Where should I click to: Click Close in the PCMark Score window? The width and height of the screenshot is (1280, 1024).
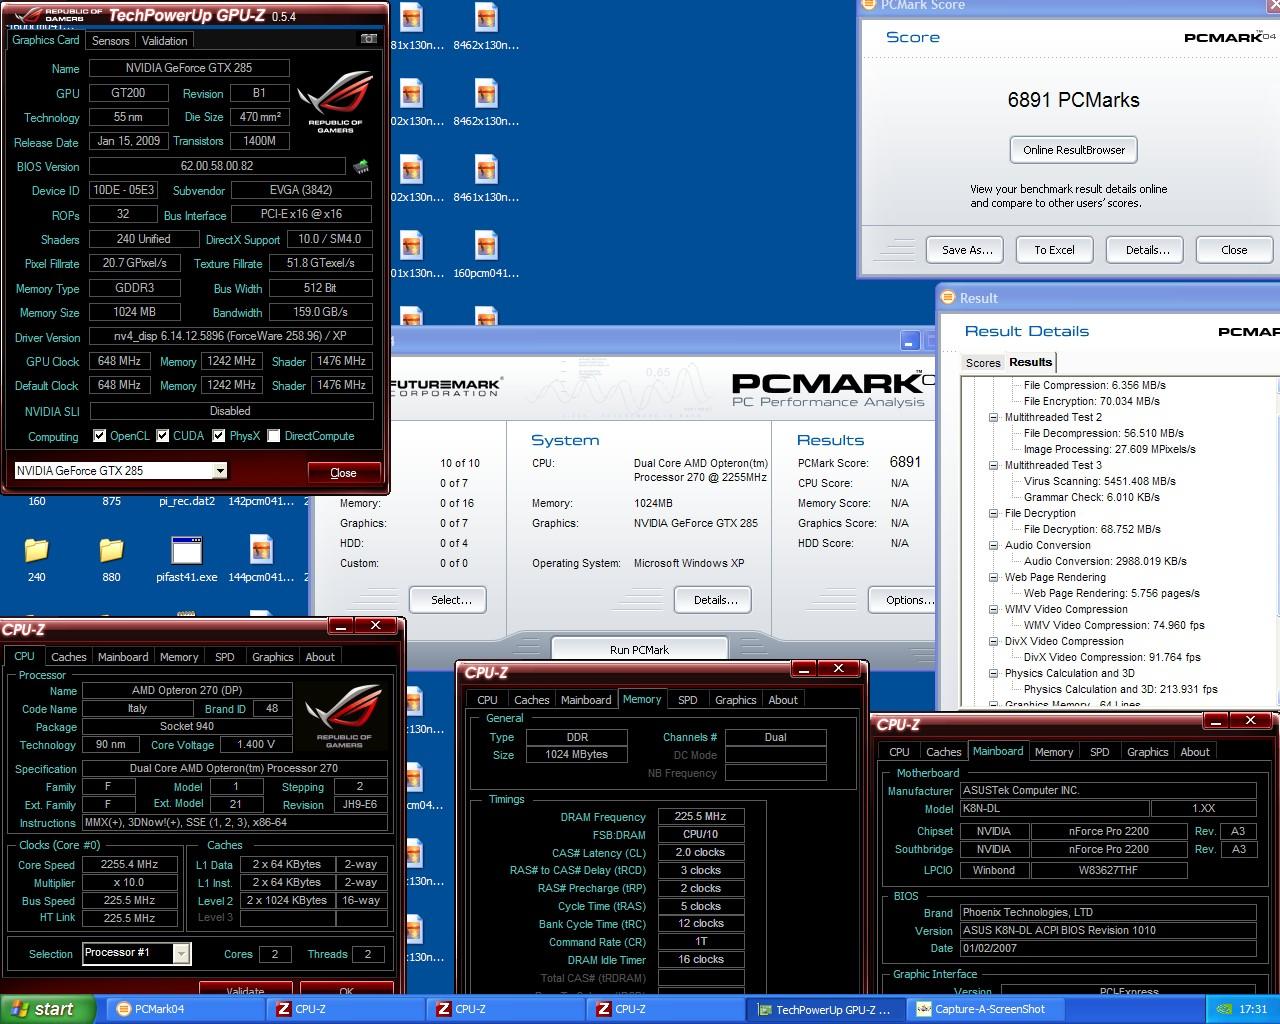coord(1234,250)
